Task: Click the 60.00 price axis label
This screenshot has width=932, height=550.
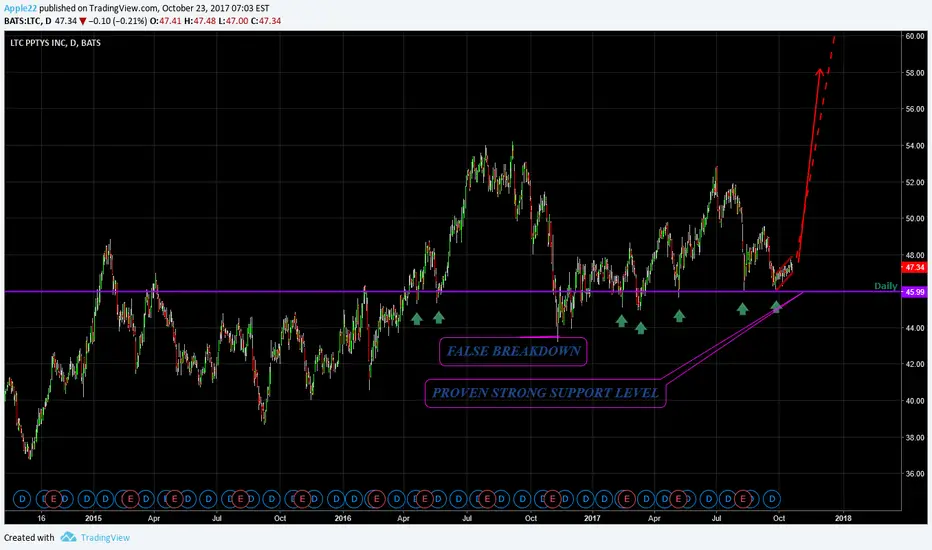Action: [915, 36]
